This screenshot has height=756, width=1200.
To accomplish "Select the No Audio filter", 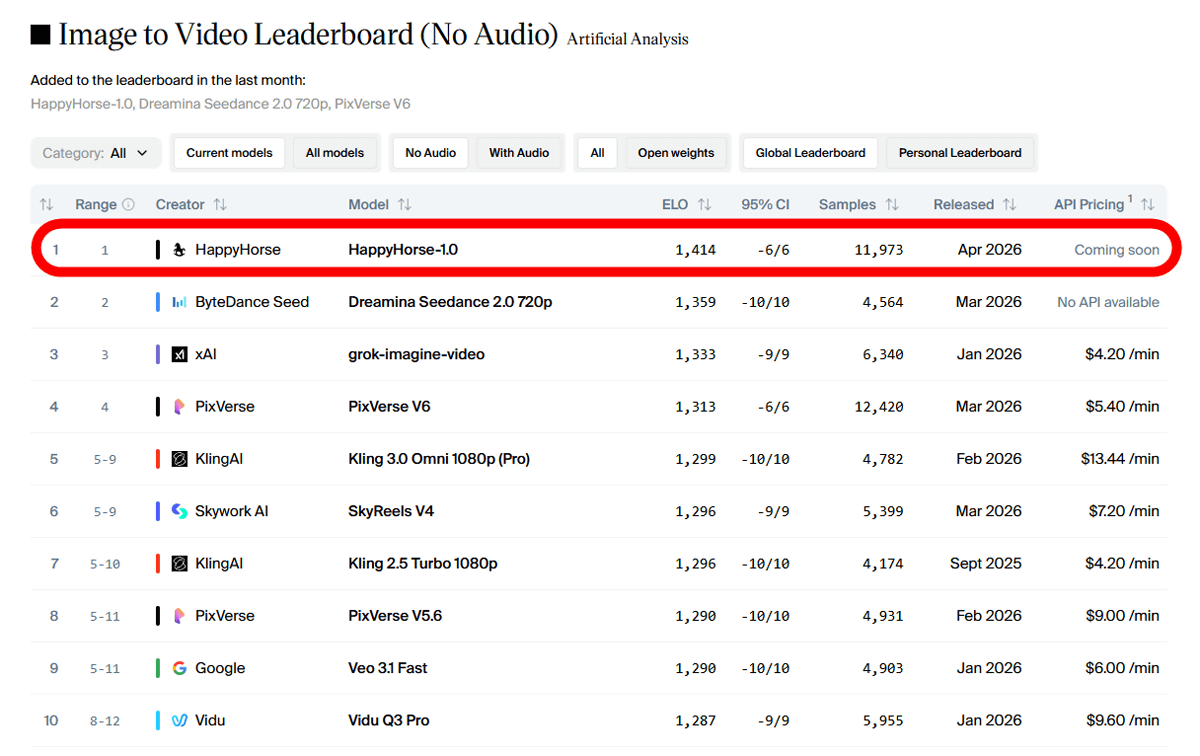I will point(430,153).
